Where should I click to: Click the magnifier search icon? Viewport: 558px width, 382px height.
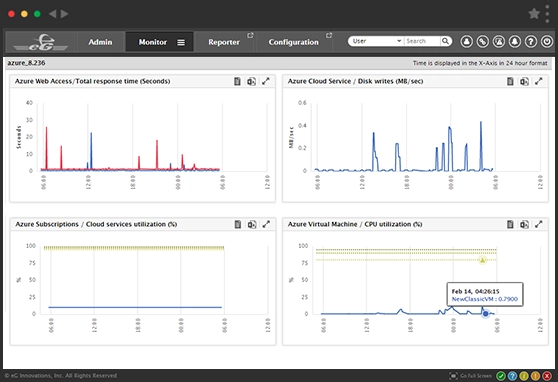[x=445, y=41]
